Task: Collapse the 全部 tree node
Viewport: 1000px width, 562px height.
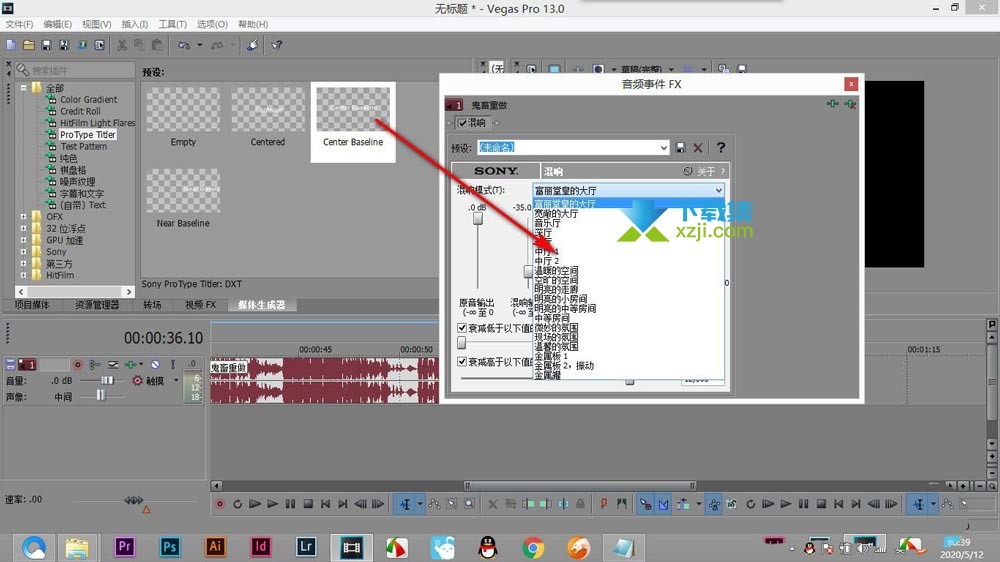Action: (x=24, y=87)
